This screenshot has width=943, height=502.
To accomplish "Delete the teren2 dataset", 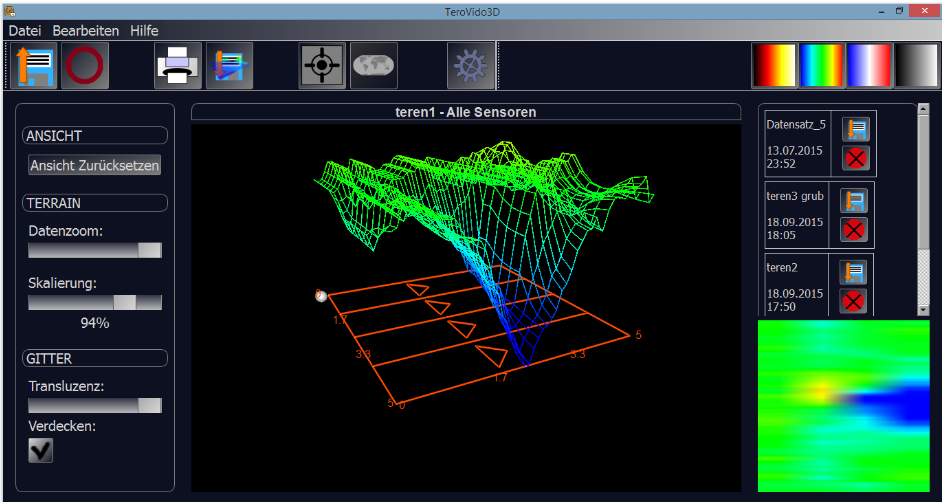I will (853, 301).
